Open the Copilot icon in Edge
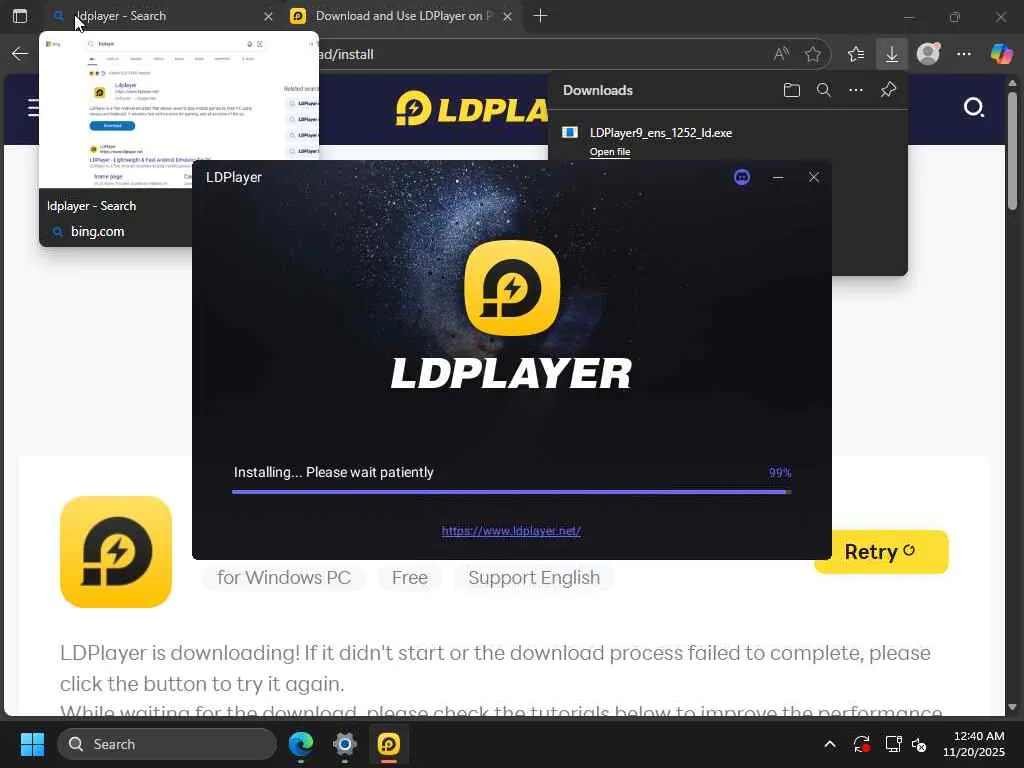 (1001, 54)
